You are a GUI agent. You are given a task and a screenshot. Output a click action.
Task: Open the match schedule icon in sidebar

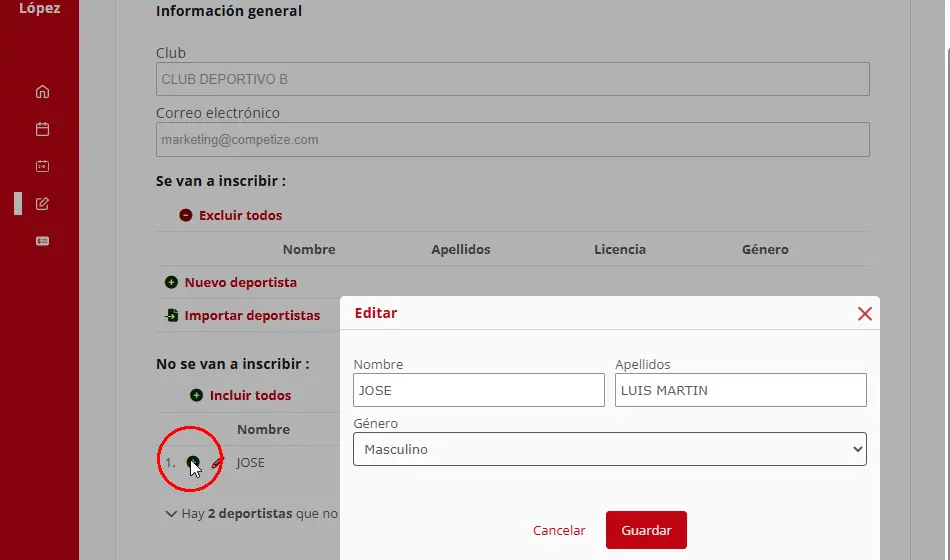(42, 166)
